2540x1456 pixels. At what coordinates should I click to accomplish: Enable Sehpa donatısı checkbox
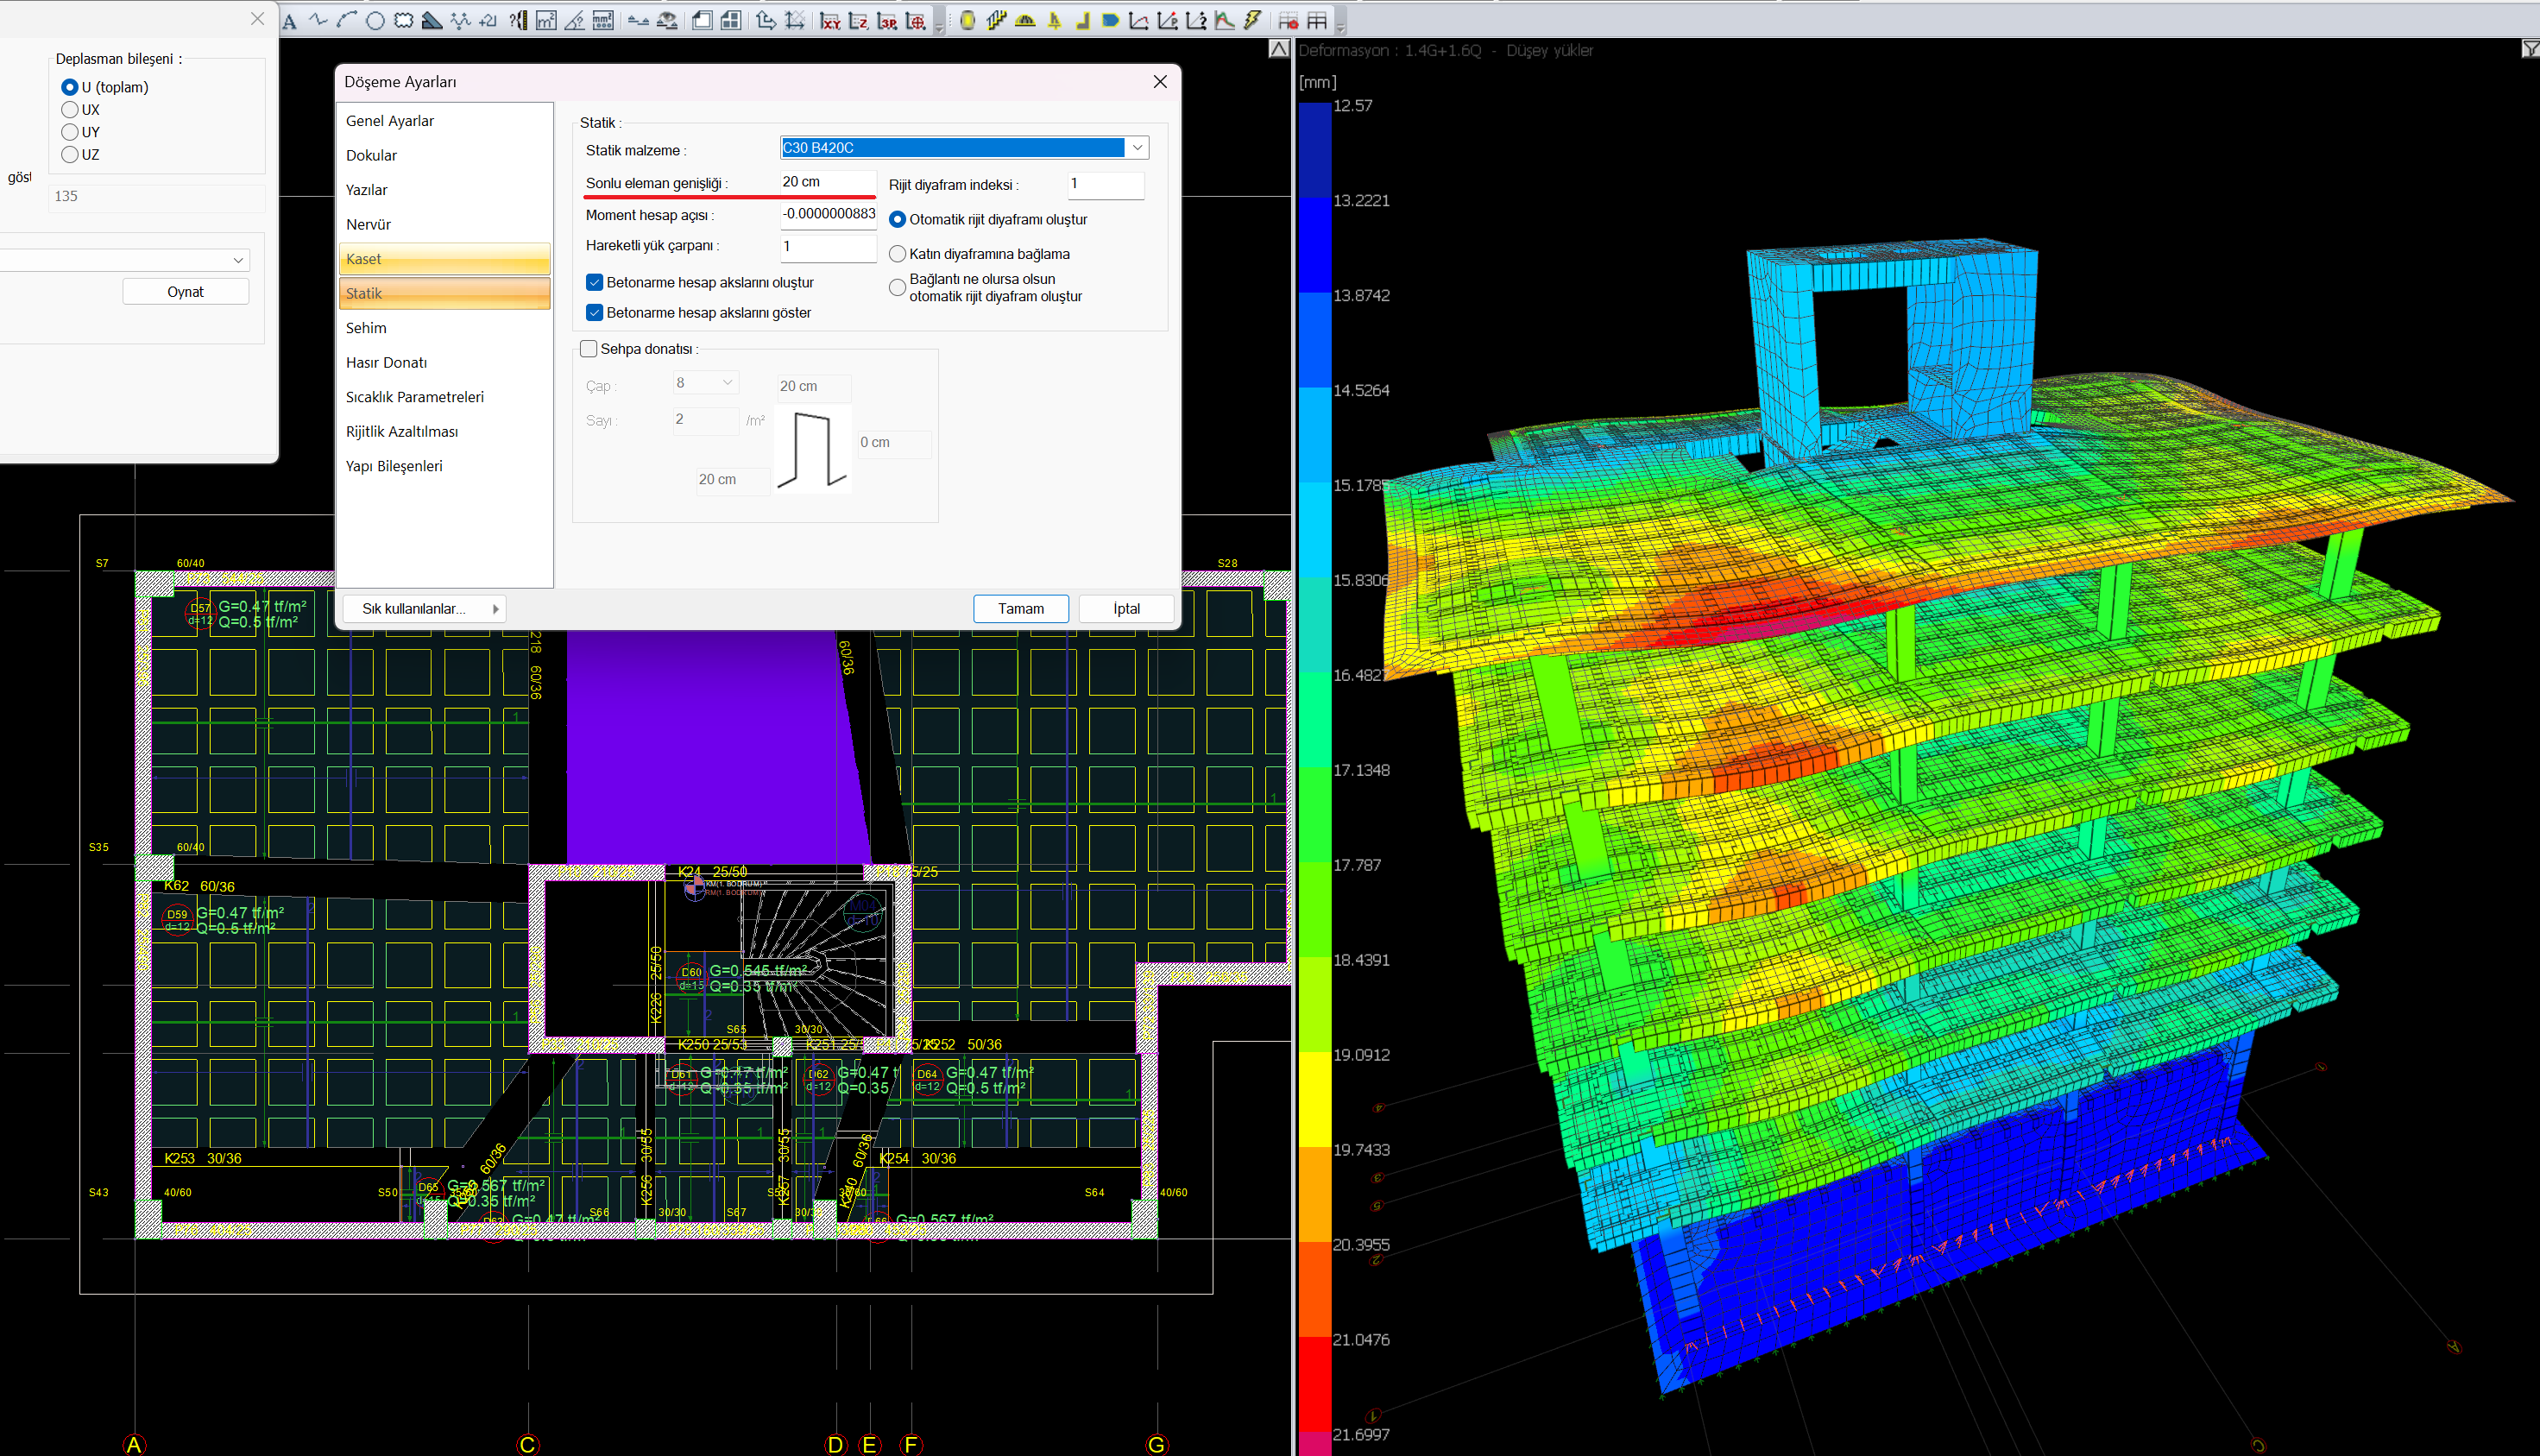(x=589, y=349)
